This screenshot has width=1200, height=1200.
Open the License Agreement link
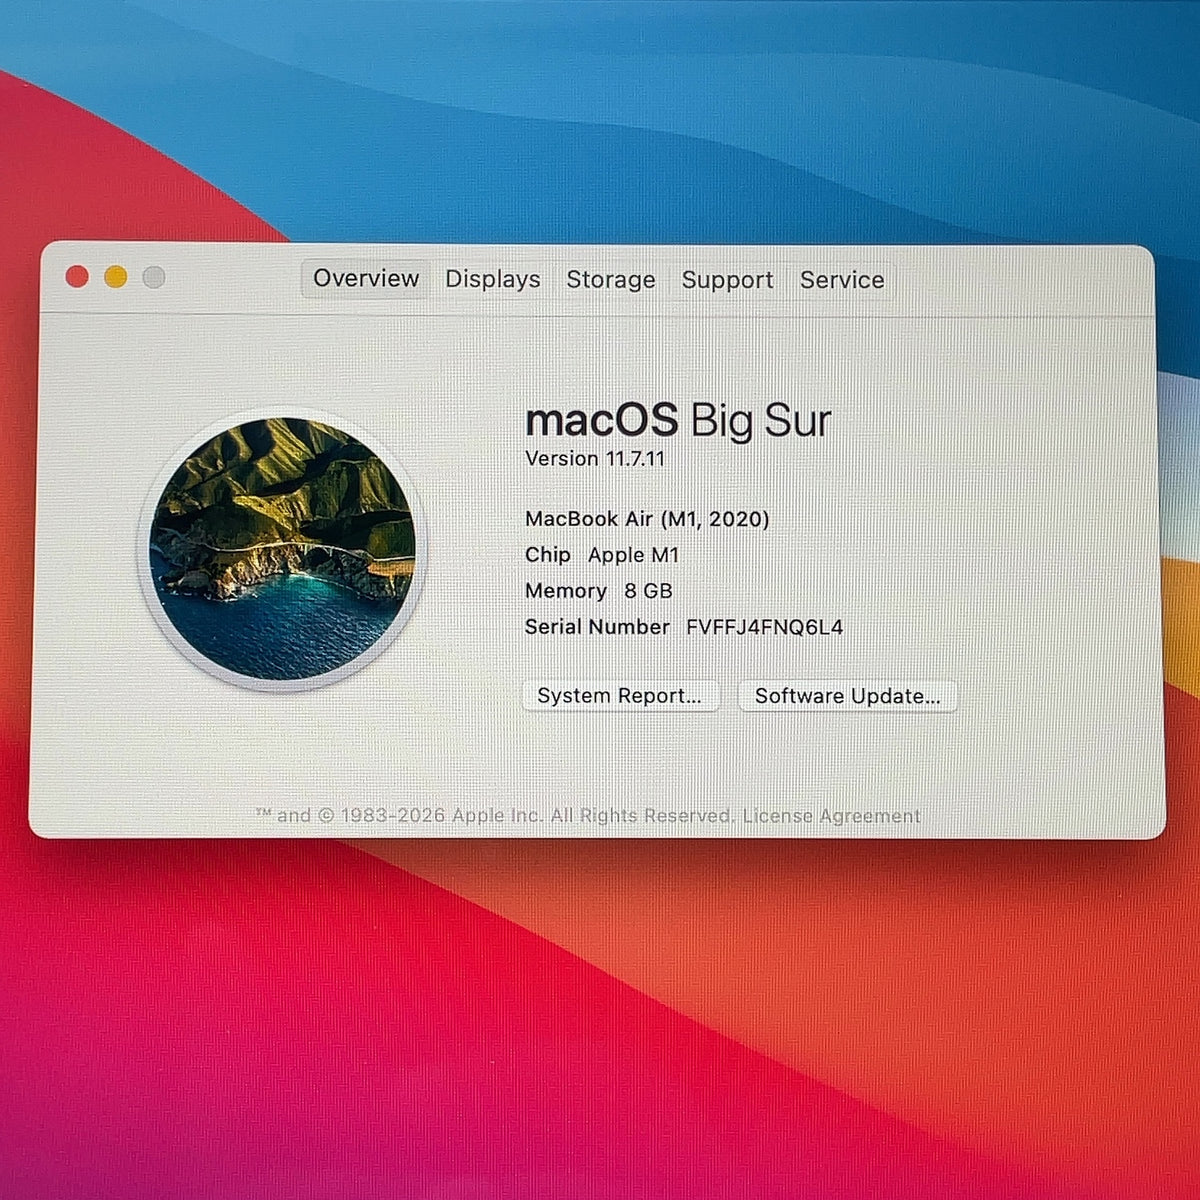coord(831,816)
